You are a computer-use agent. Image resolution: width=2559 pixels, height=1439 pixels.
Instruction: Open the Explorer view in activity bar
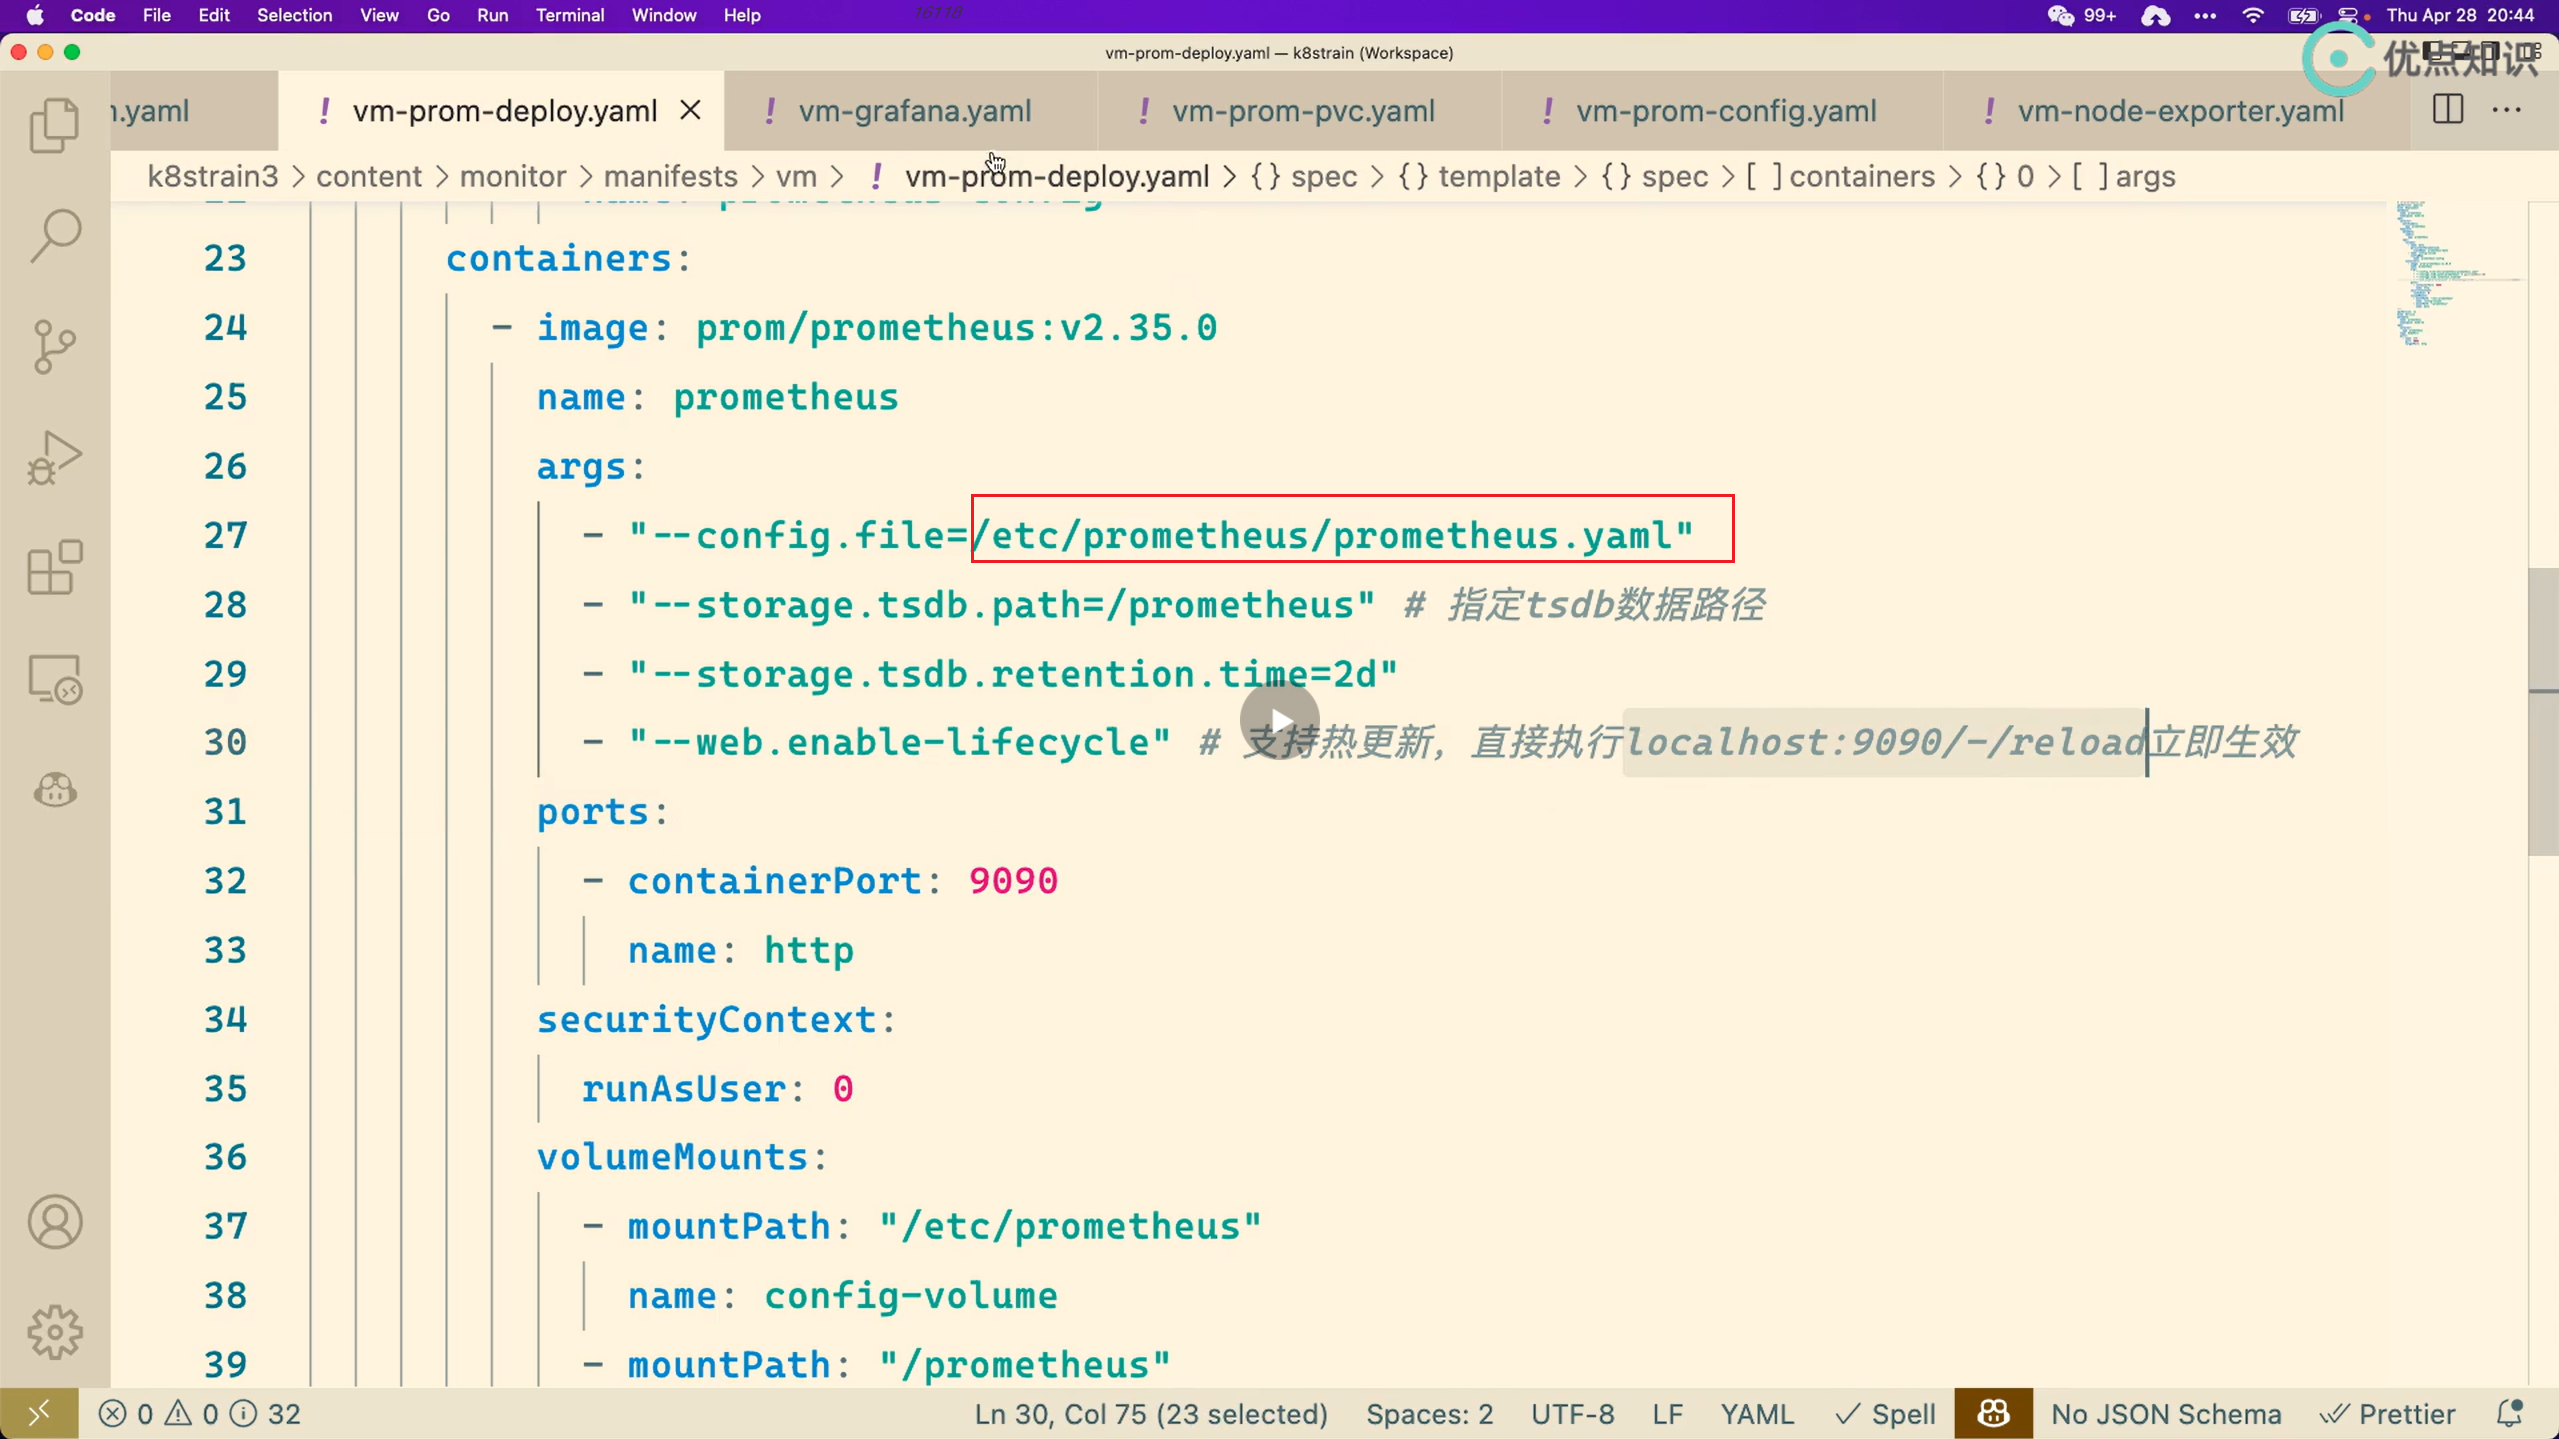tap(54, 126)
